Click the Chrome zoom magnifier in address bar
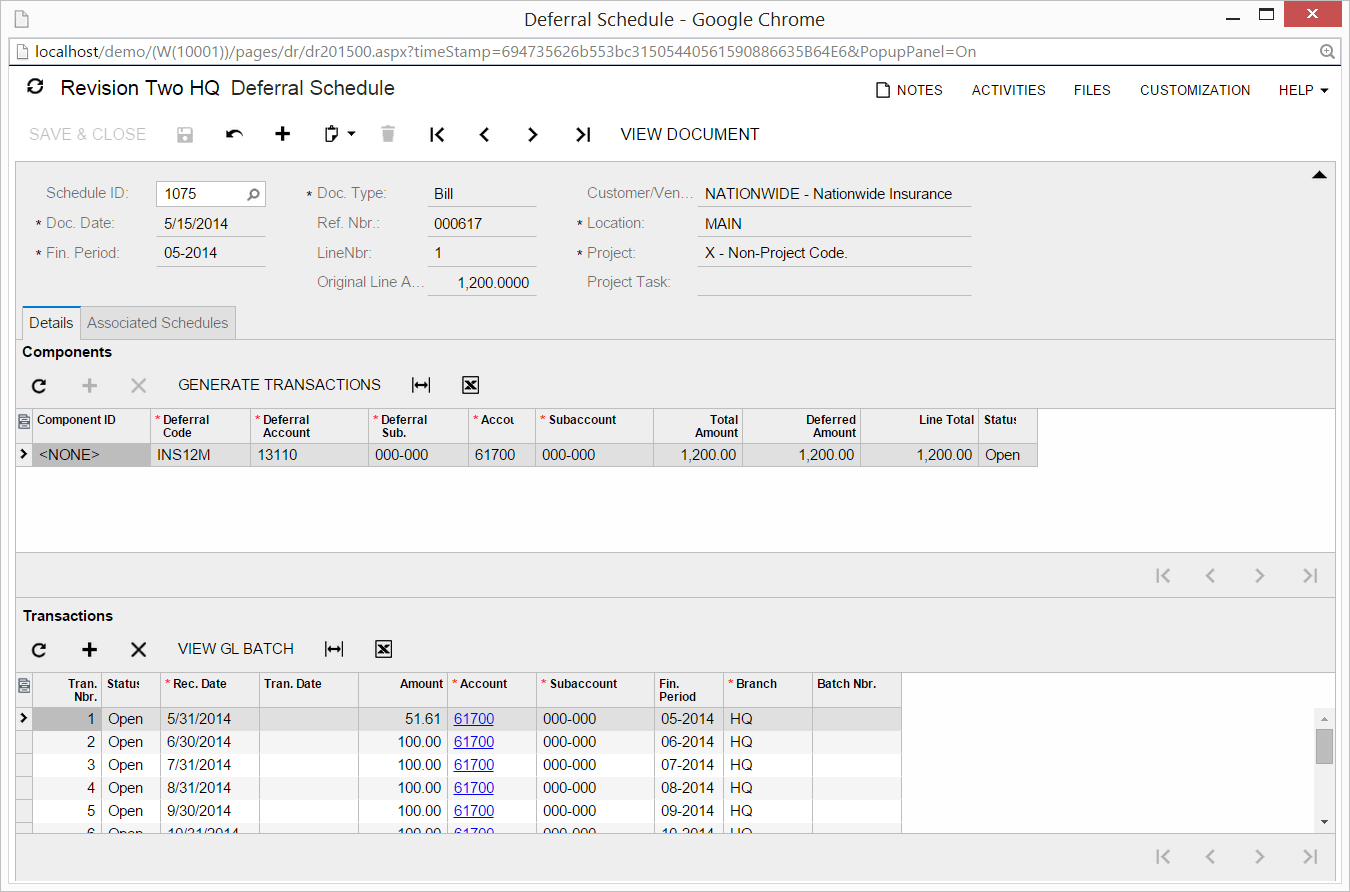 click(x=1327, y=51)
